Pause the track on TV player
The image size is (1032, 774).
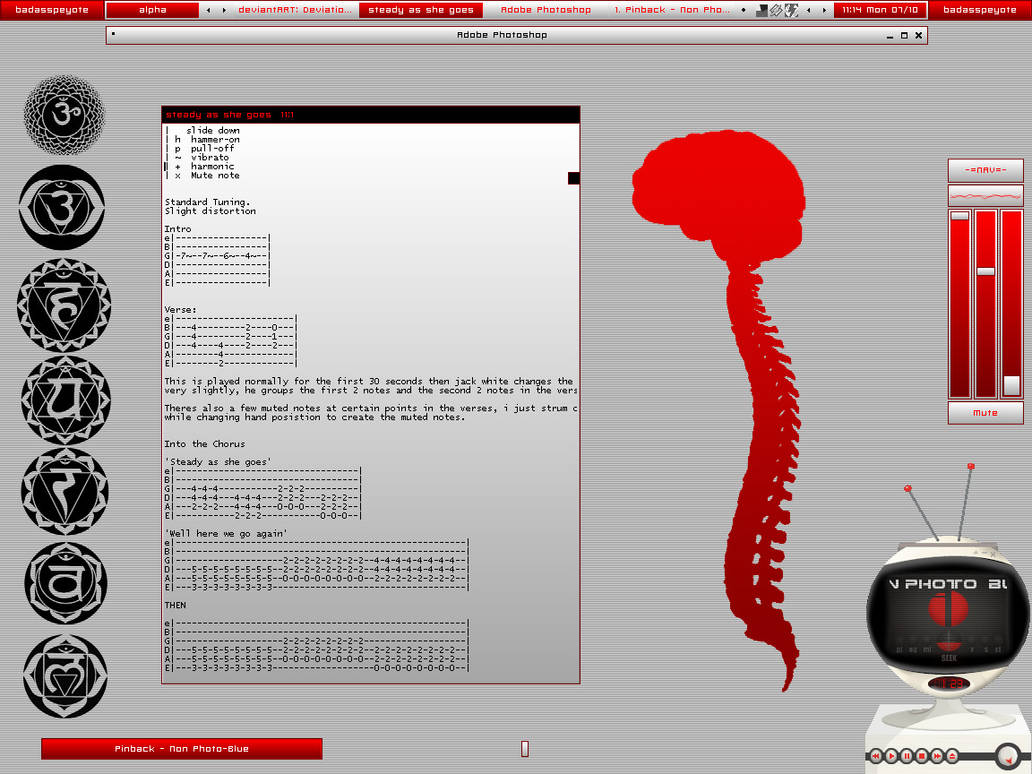907,756
